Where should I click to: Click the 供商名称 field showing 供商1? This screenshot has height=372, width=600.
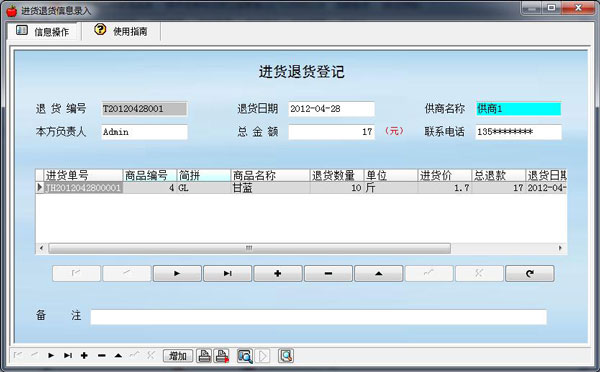[518, 109]
